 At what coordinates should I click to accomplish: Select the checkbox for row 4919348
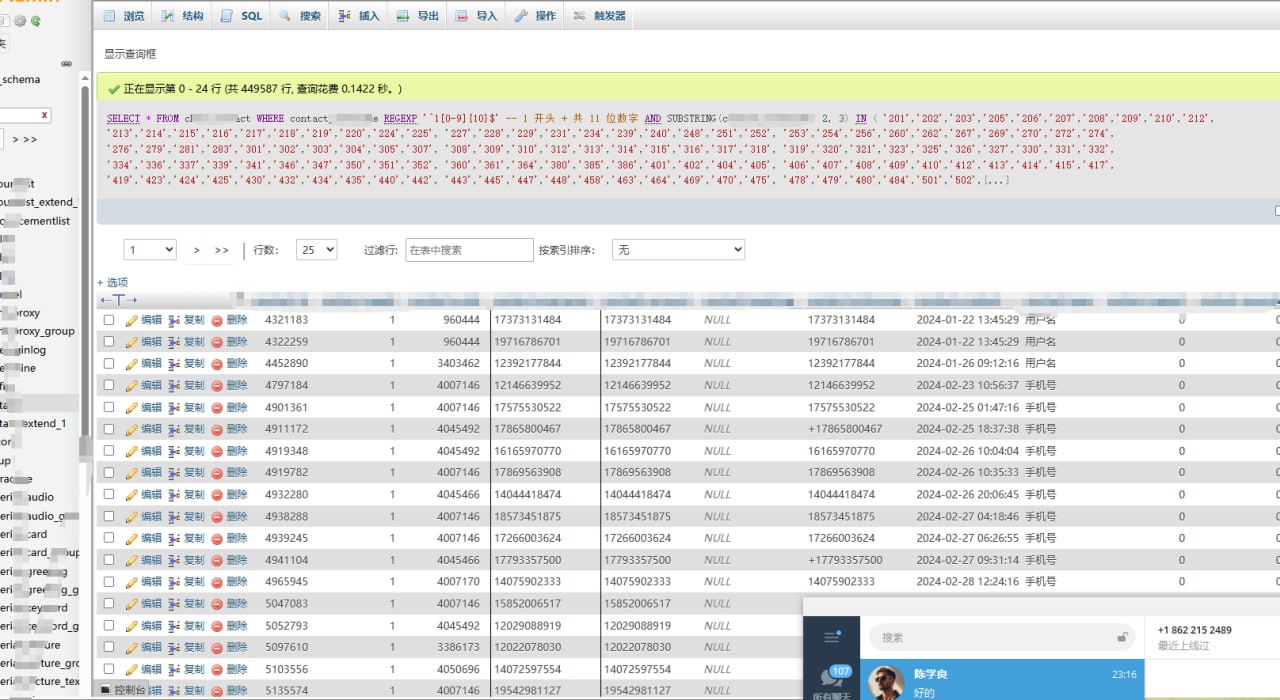109,451
